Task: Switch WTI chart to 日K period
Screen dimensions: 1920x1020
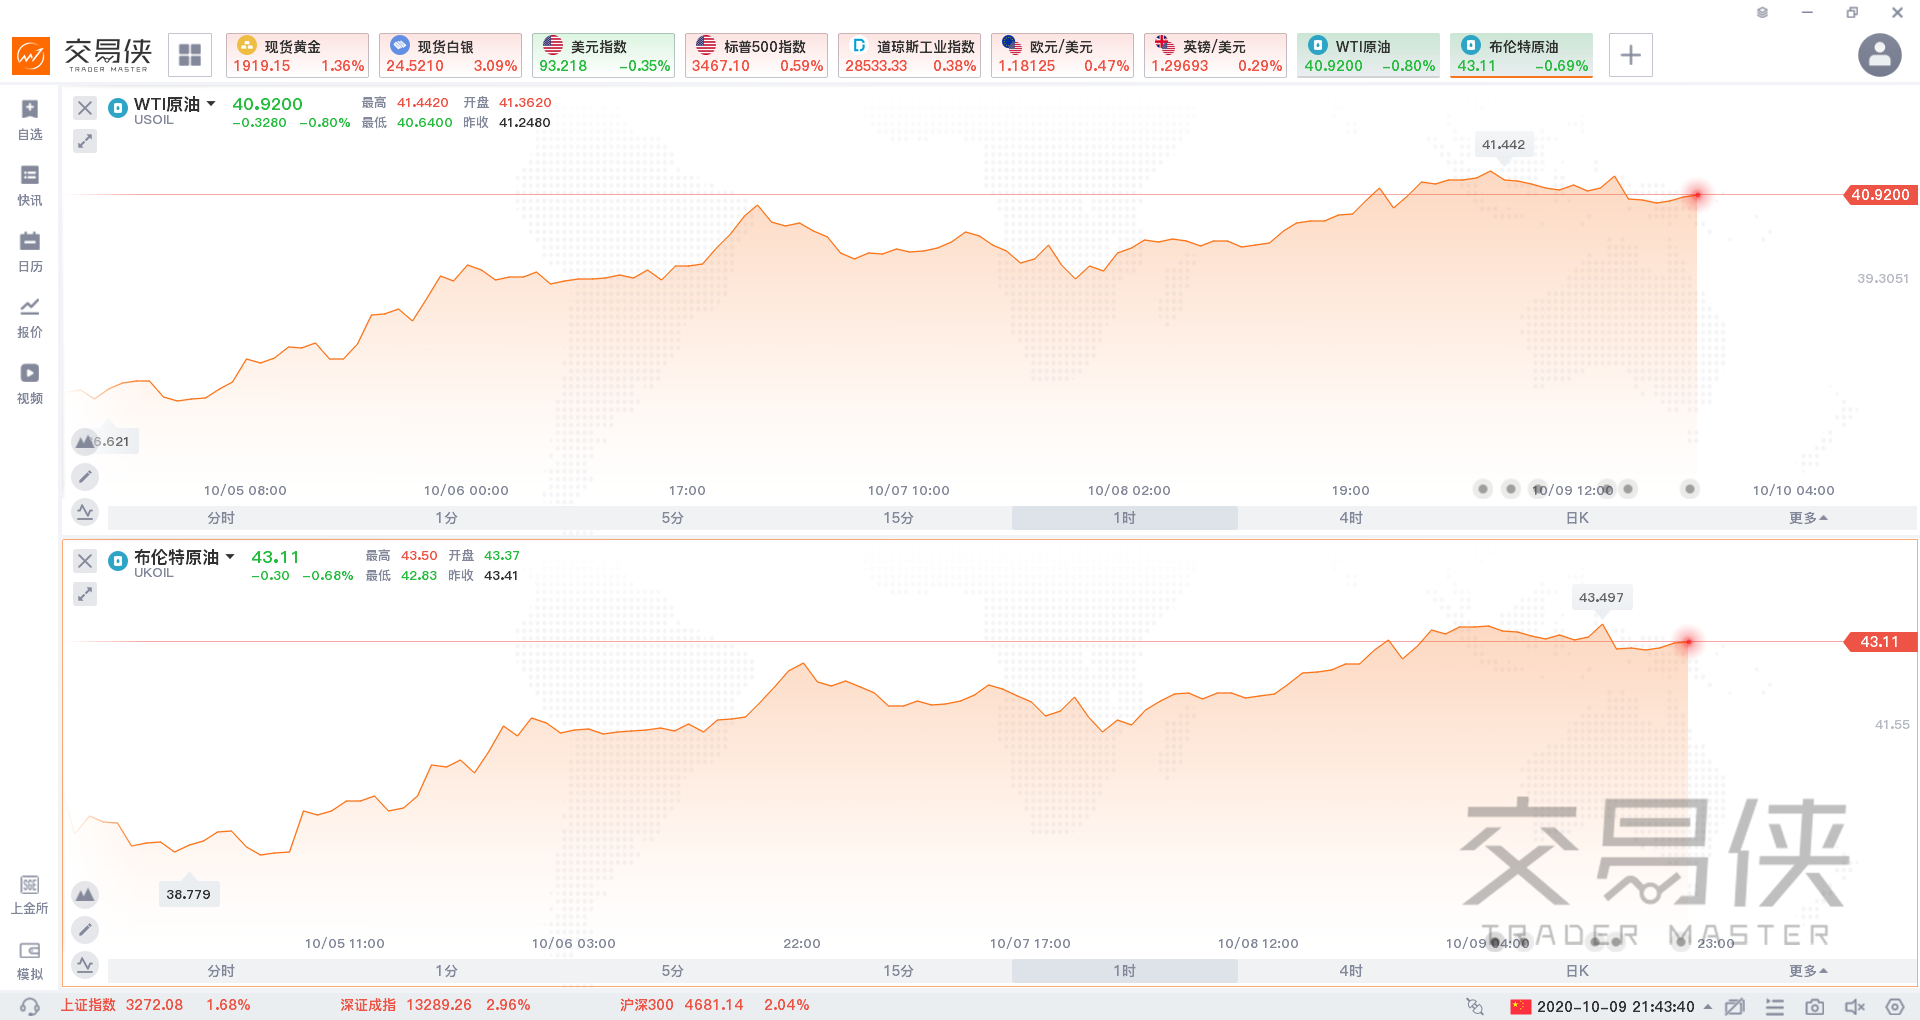Action: point(1577,518)
